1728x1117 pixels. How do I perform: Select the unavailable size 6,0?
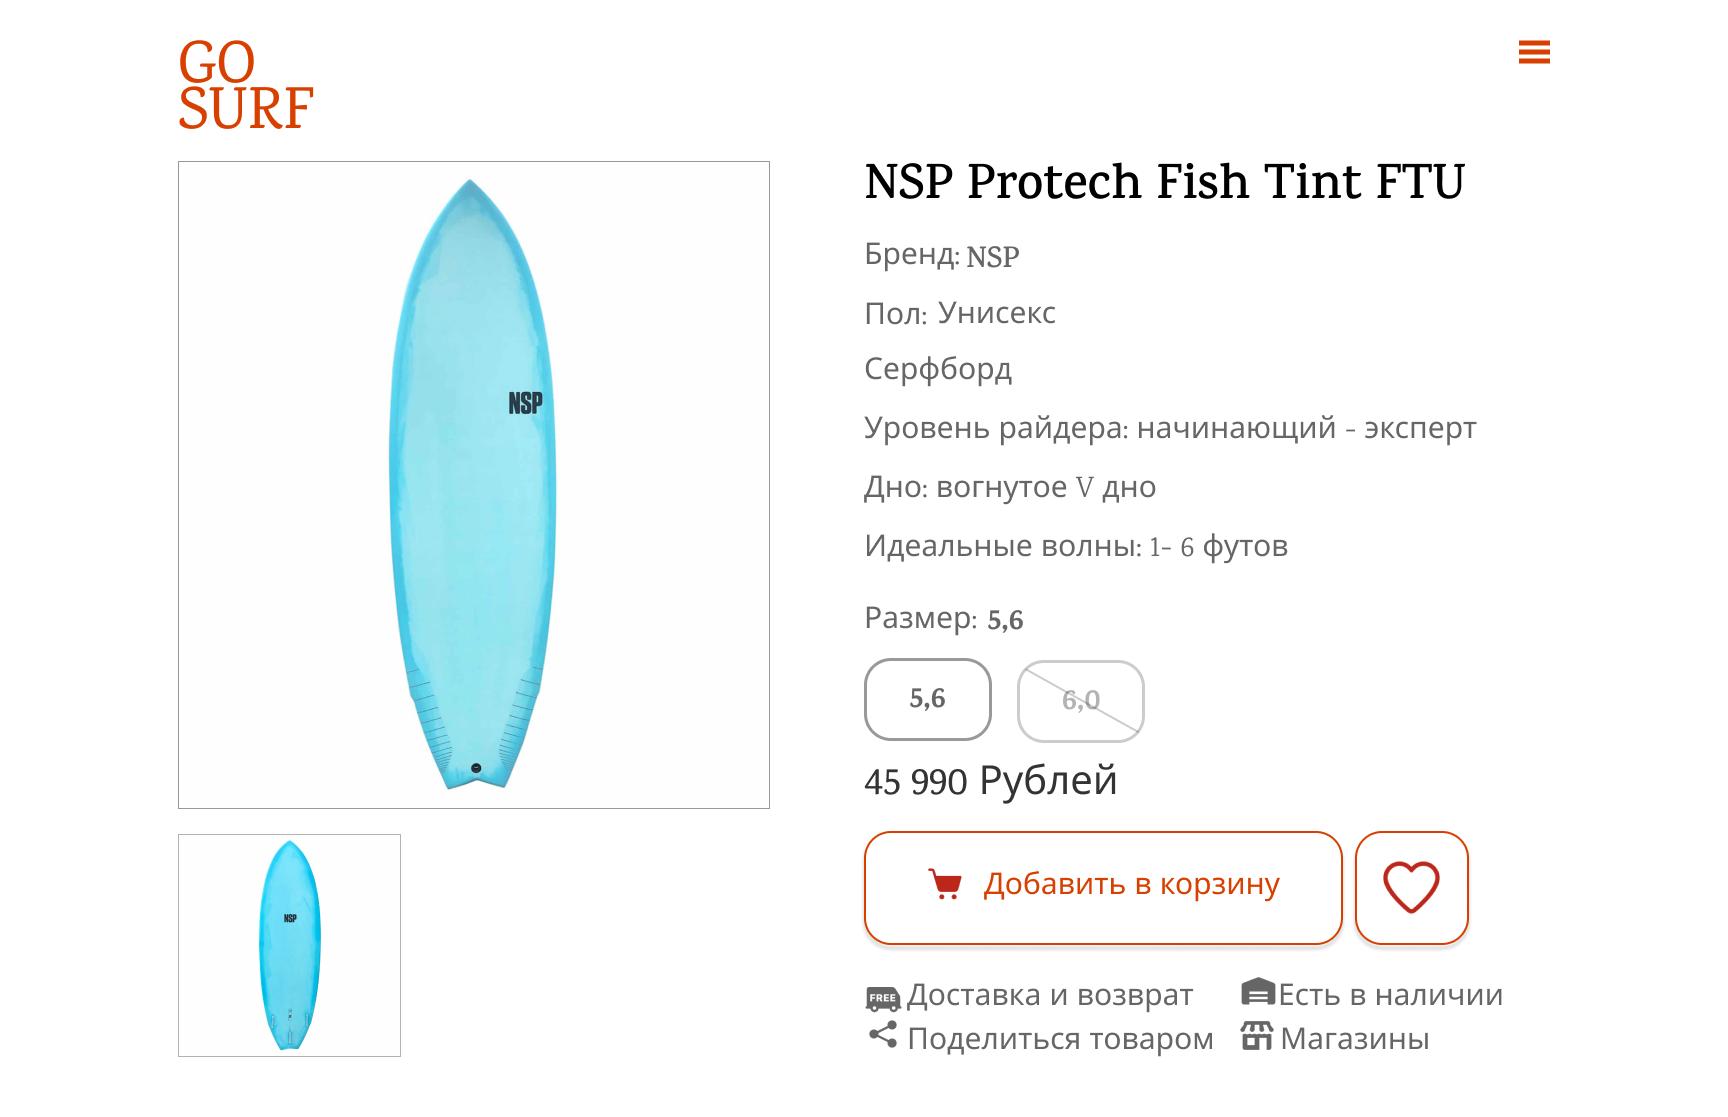point(1080,700)
